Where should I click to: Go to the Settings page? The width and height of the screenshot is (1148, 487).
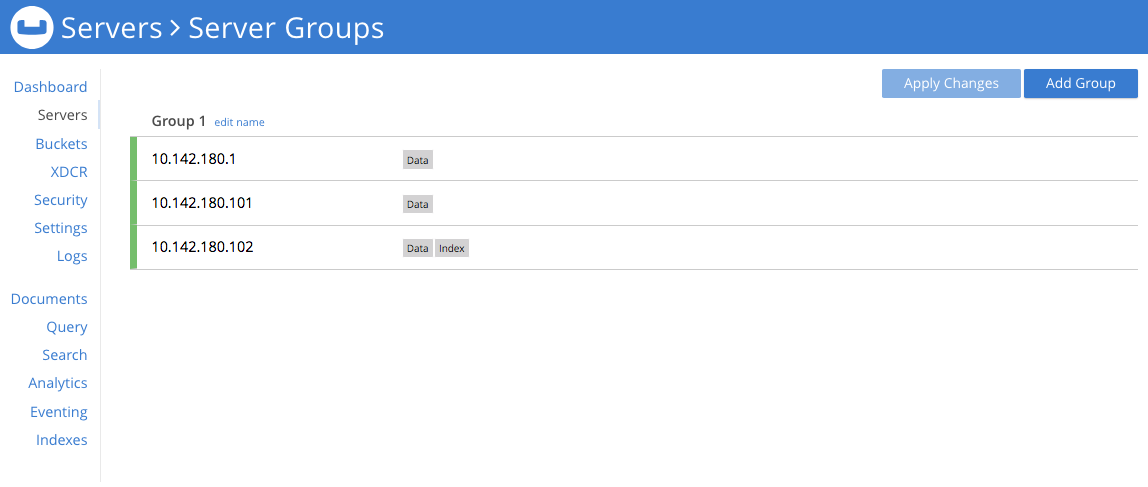point(60,228)
